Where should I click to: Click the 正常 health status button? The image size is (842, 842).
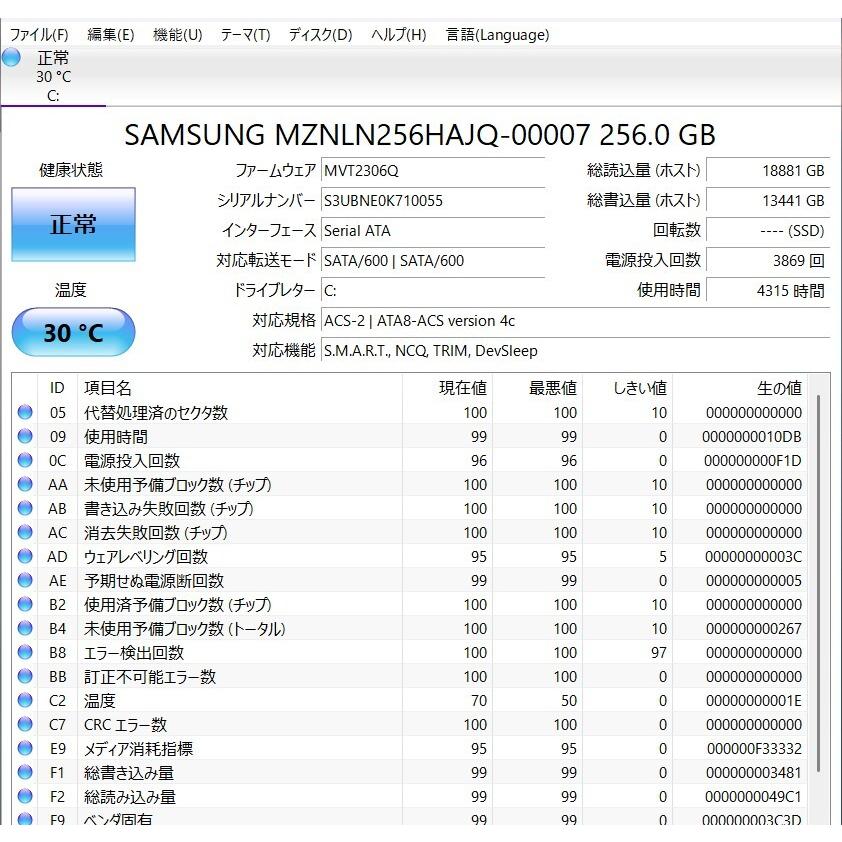[73, 224]
